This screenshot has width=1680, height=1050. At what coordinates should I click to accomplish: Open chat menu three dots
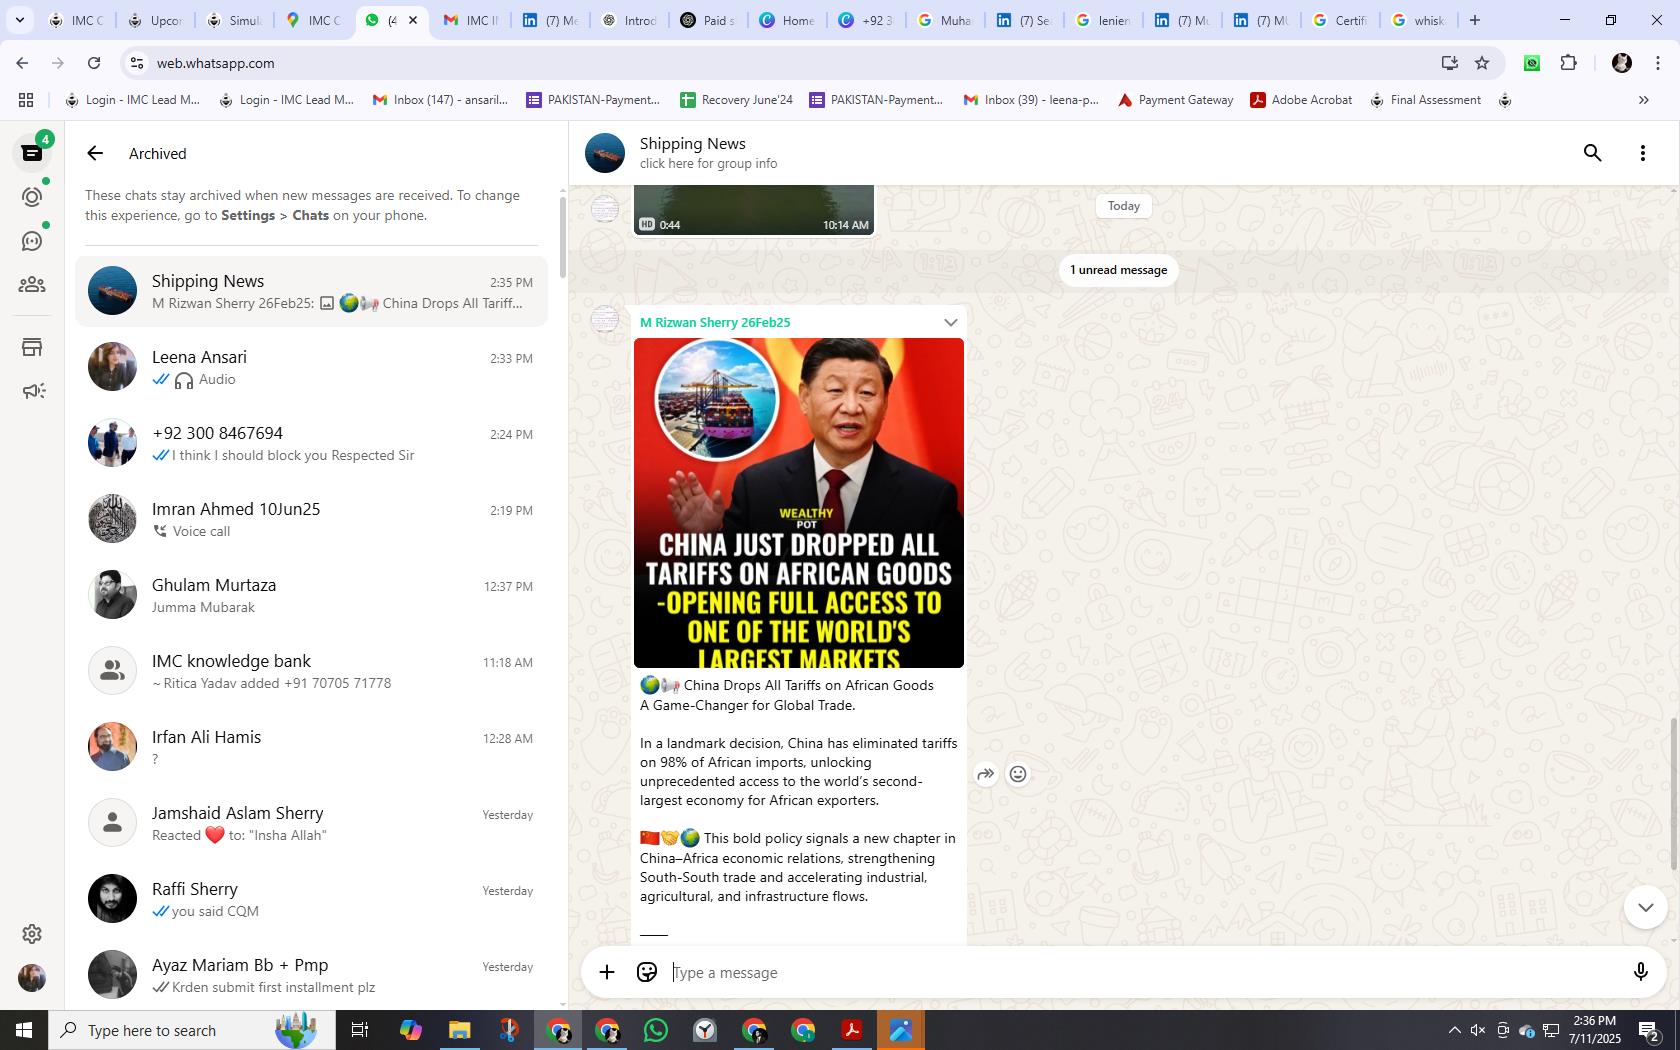[x=1643, y=153]
